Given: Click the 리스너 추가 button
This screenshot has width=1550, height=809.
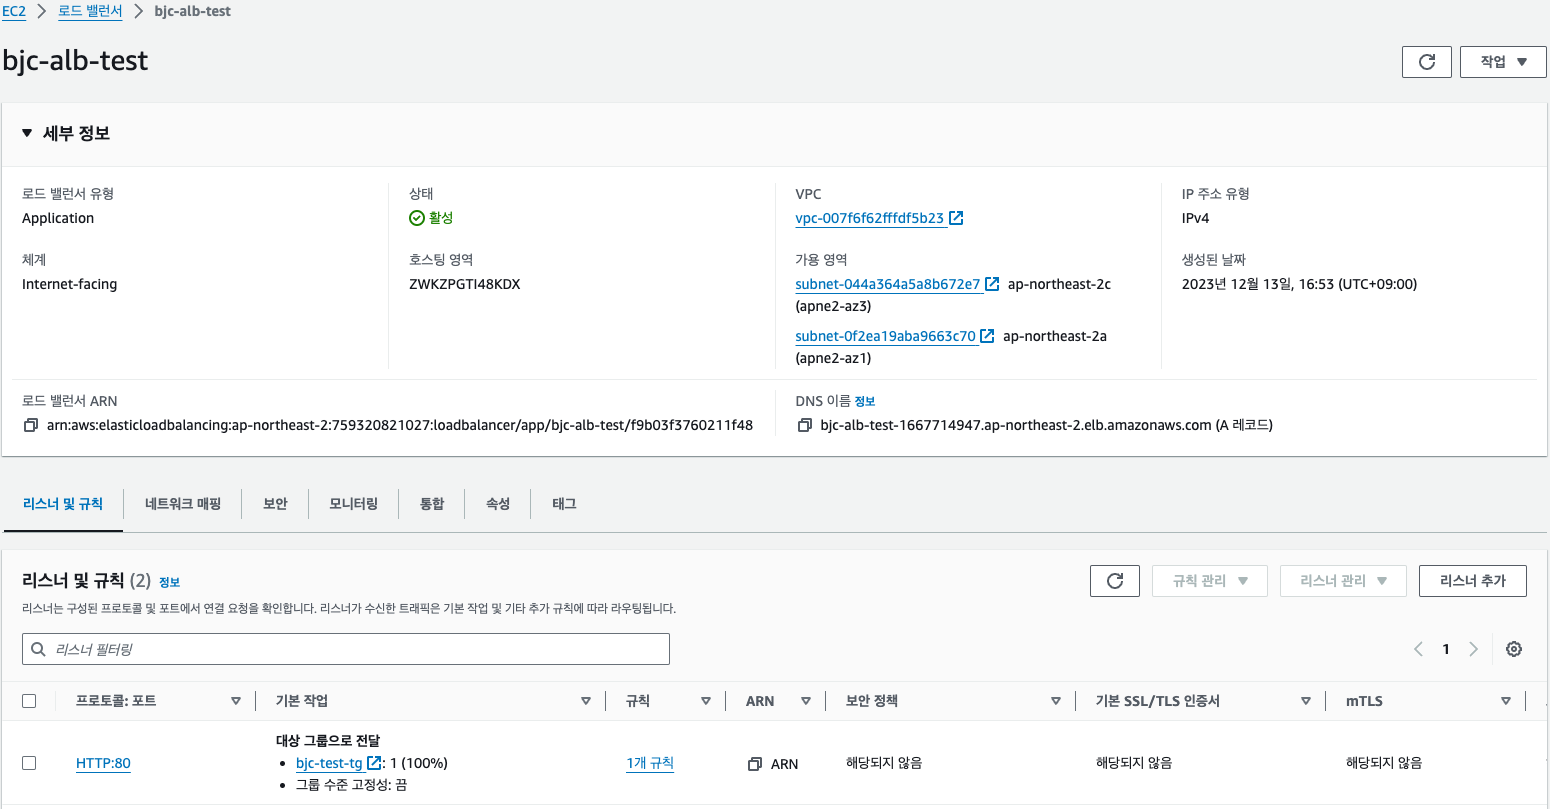Looking at the screenshot, I should tap(1472, 581).
